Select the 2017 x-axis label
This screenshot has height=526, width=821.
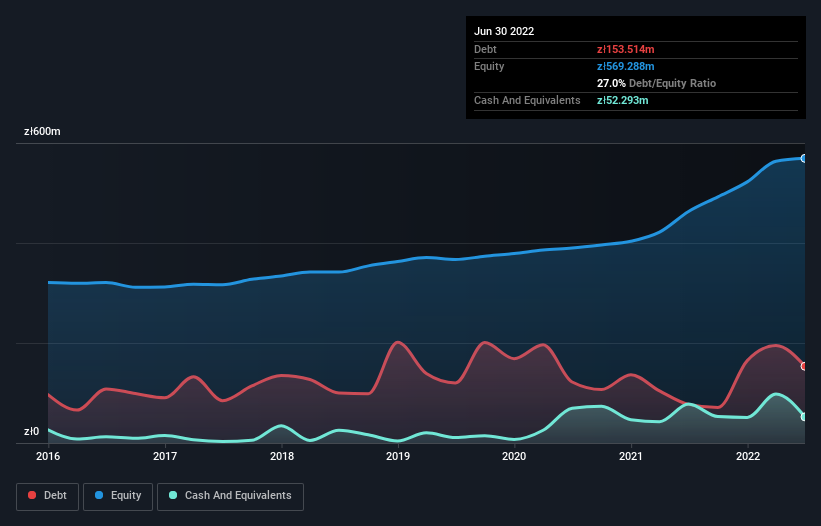165,456
